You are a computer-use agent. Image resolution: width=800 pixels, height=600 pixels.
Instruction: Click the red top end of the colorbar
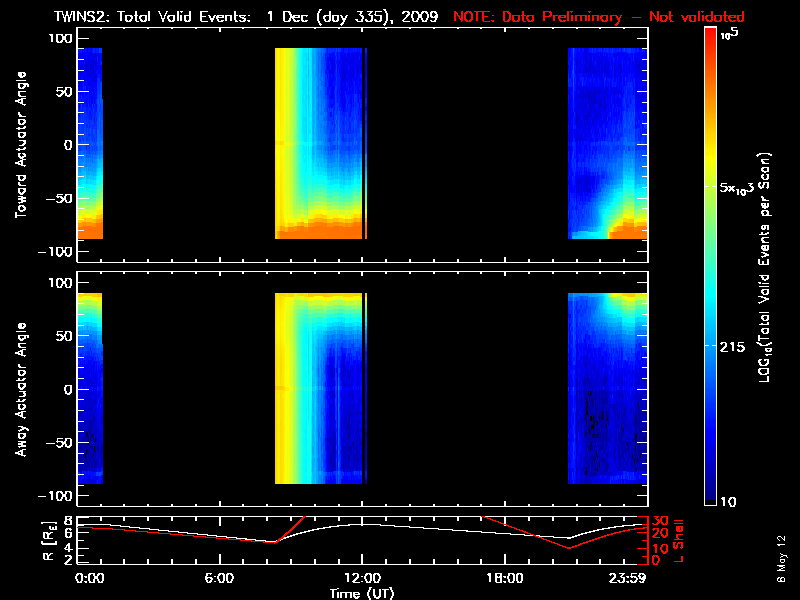tap(711, 33)
